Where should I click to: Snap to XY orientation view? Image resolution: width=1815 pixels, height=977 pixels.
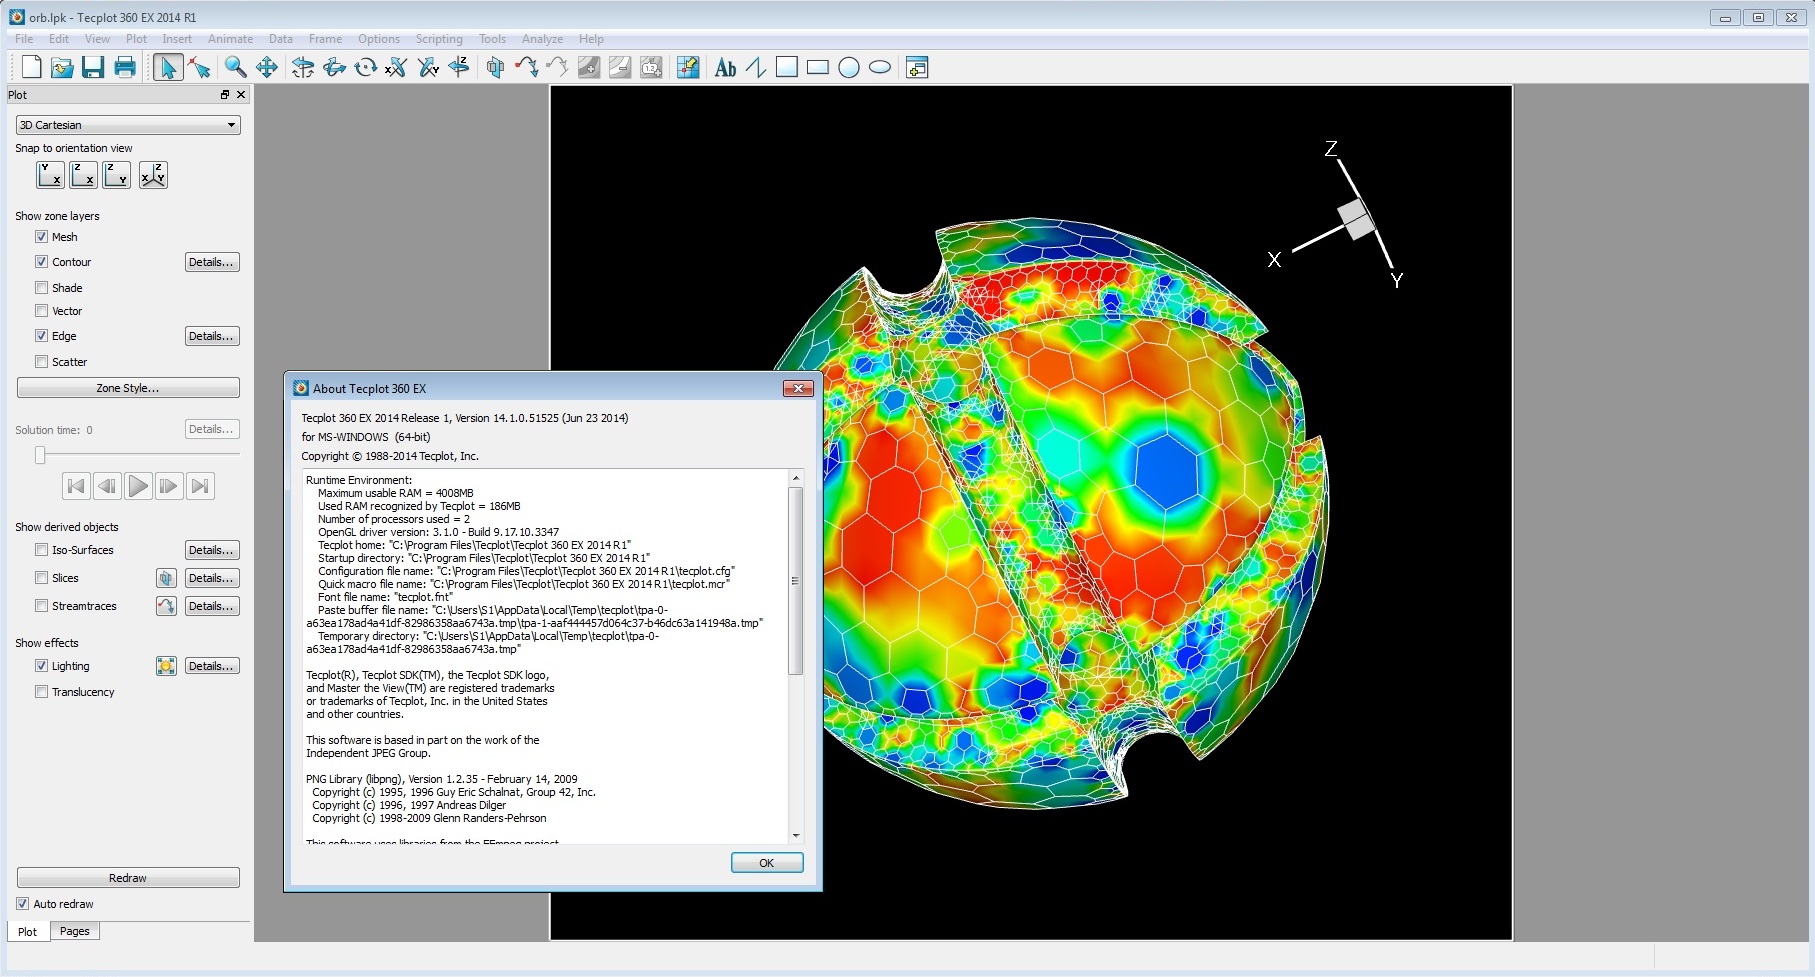51,175
